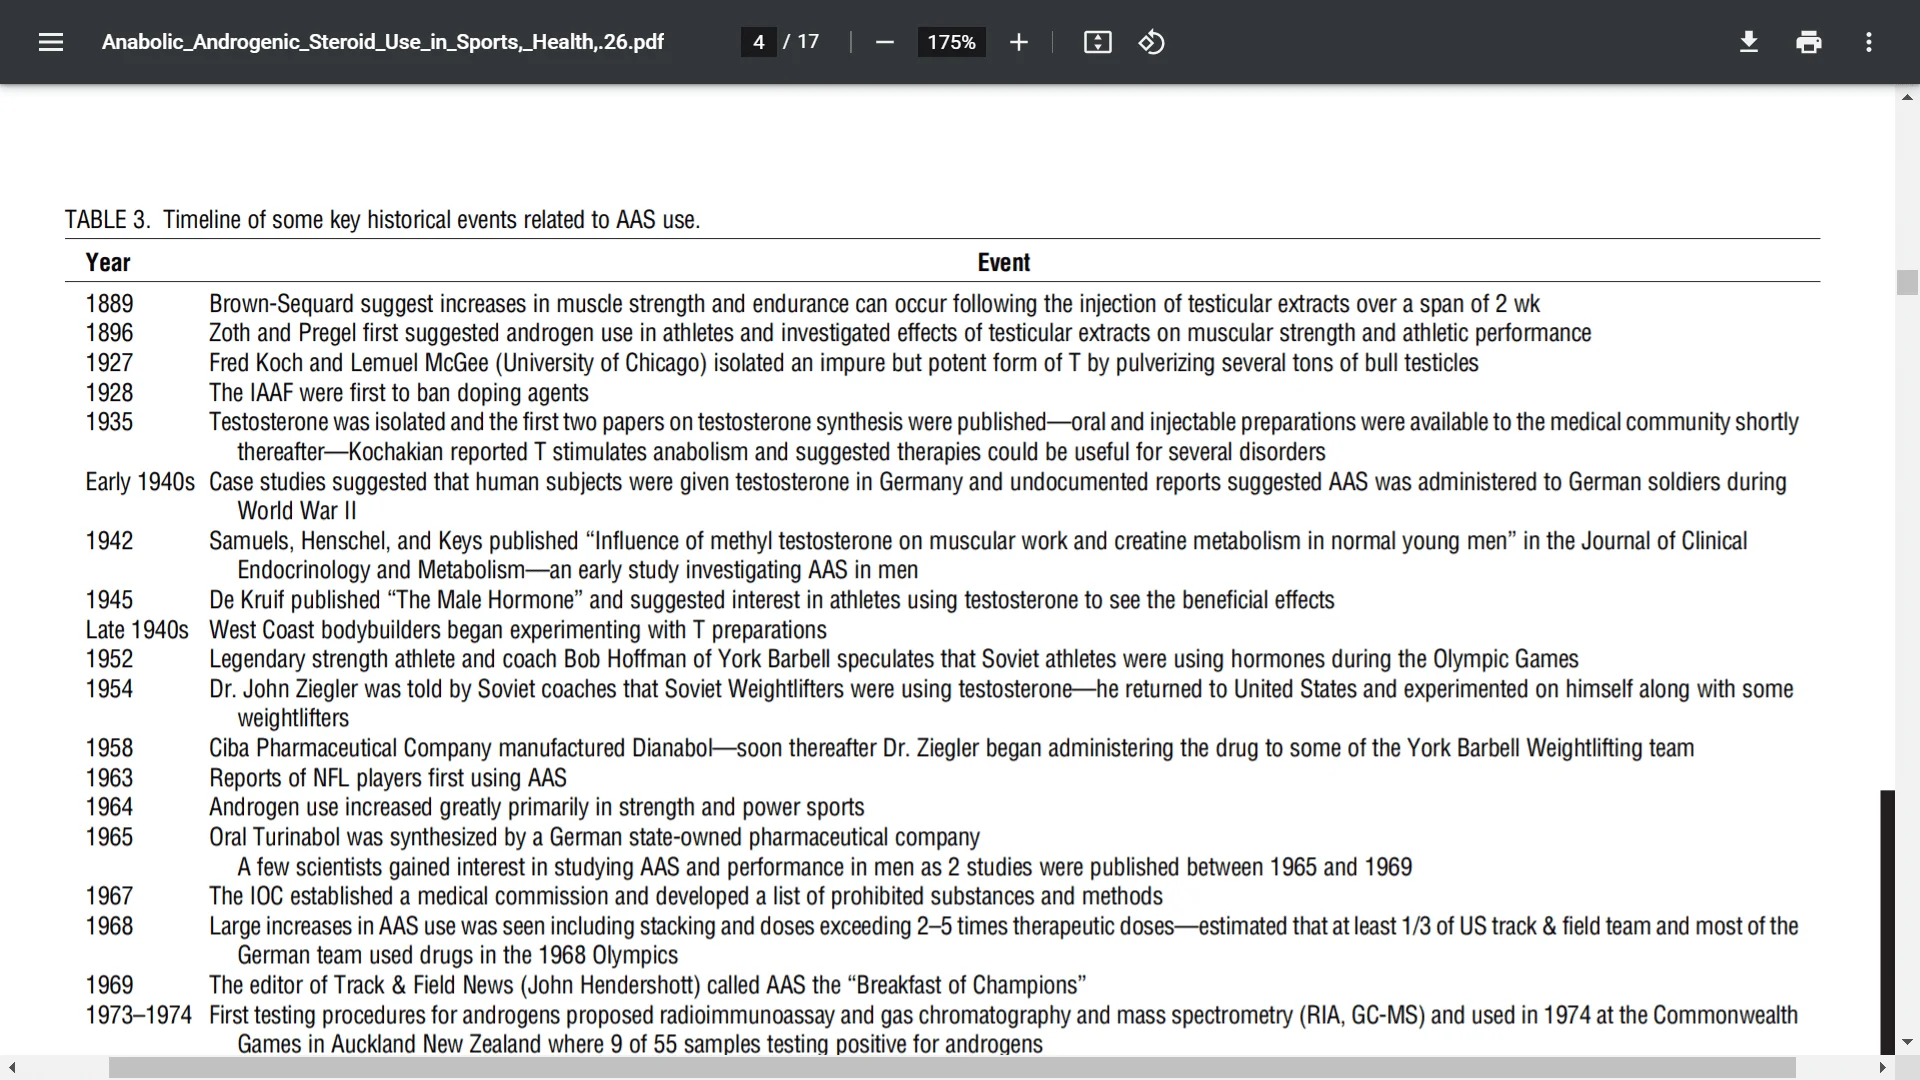The width and height of the screenshot is (1920, 1080).
Task: Click the Event column header
Action: pos(1004,262)
